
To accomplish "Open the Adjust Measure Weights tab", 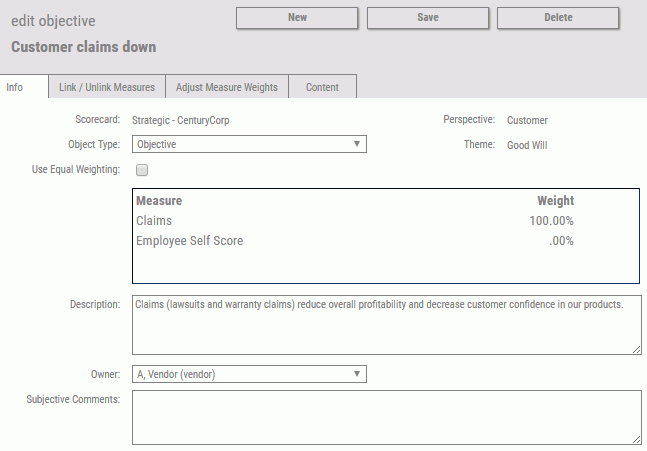I will coord(227,87).
